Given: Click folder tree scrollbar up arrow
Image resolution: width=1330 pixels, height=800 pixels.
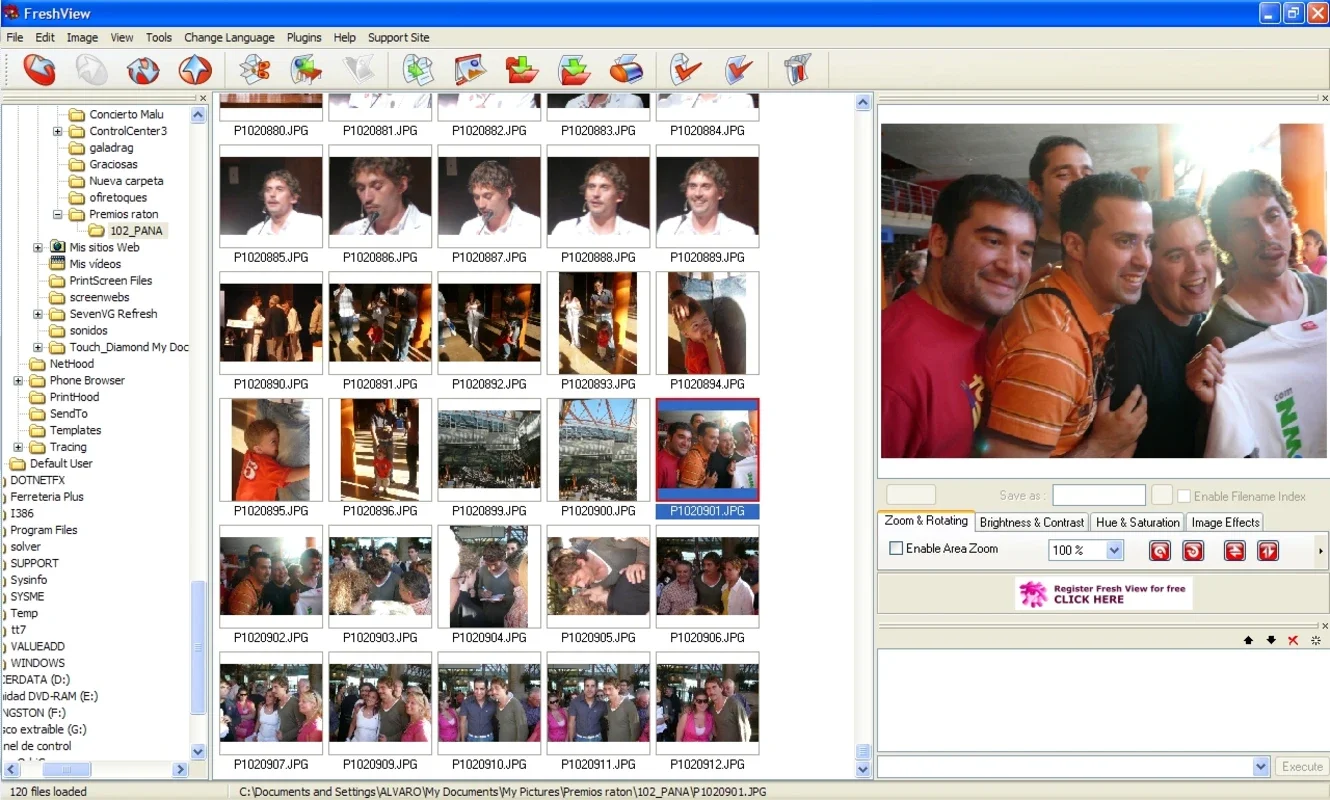Looking at the screenshot, I should [198, 115].
